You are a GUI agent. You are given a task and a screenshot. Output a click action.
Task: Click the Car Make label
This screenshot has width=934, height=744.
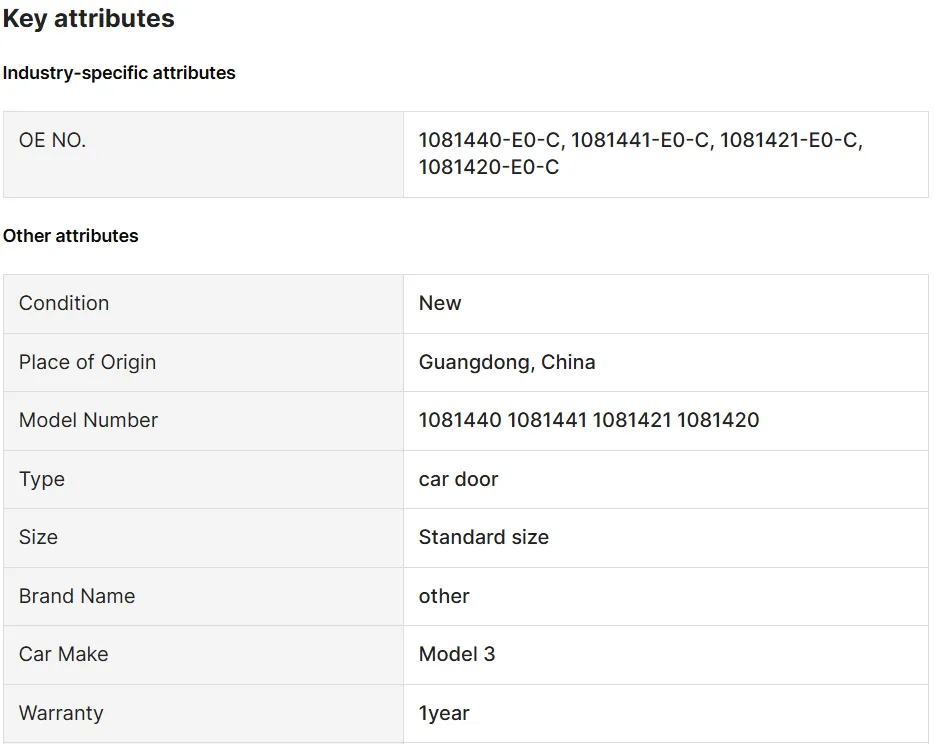(64, 654)
